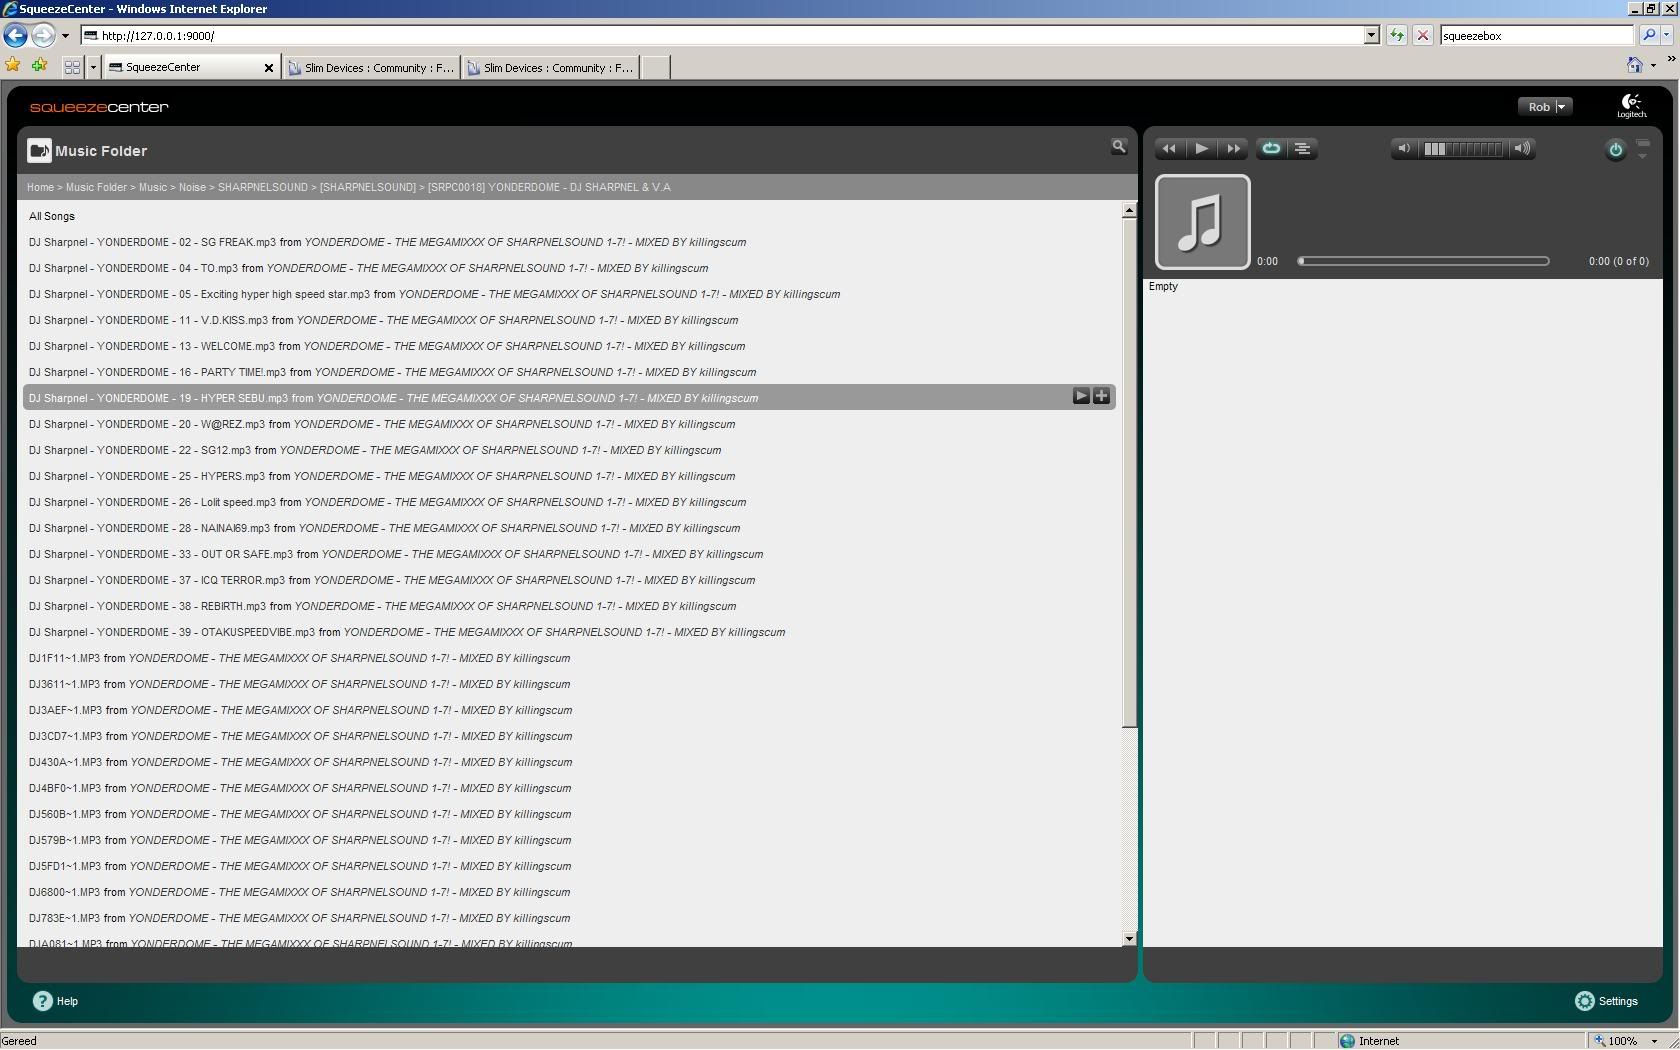Screen dimensions: 1680x1050
Task: Click the album artwork thumbnail
Action: point(1202,222)
